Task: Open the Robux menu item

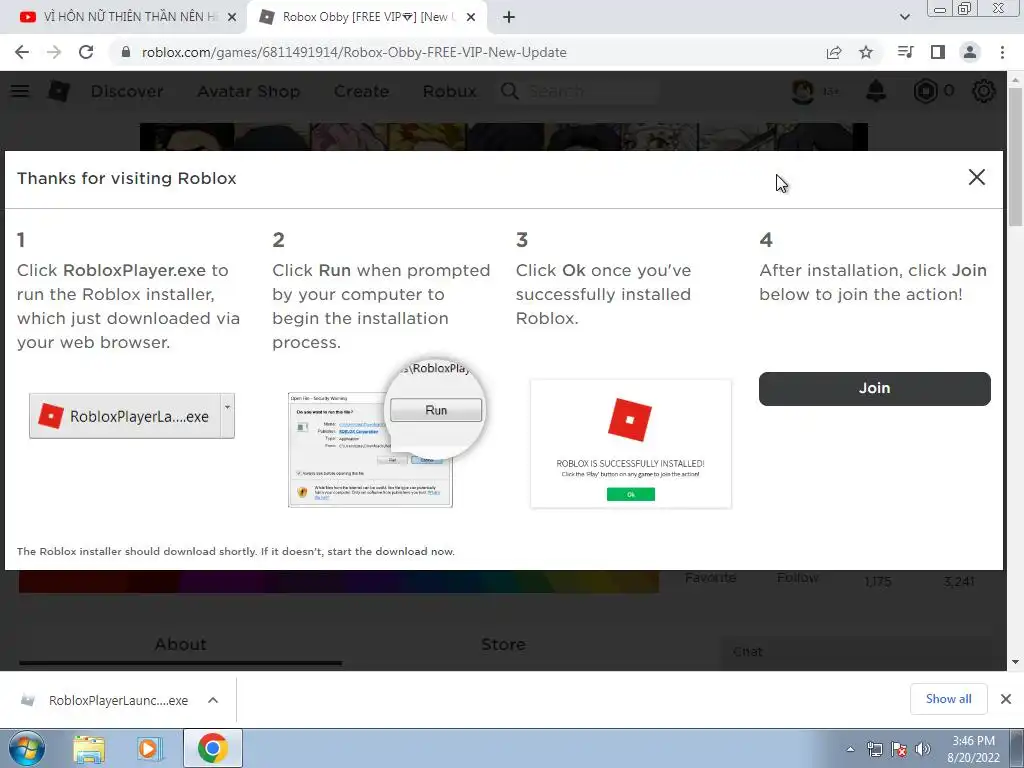Action: [449, 91]
